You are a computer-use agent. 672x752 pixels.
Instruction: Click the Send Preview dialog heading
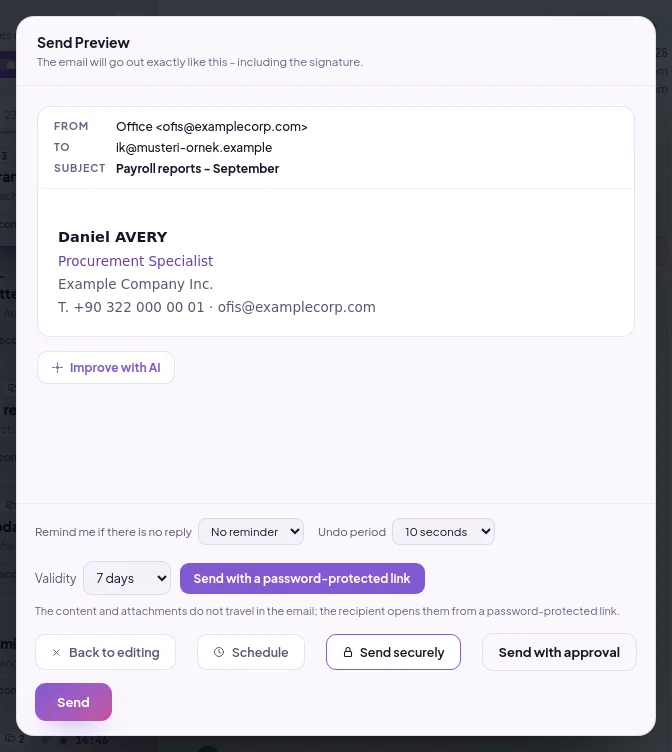pyautogui.click(x=83, y=43)
